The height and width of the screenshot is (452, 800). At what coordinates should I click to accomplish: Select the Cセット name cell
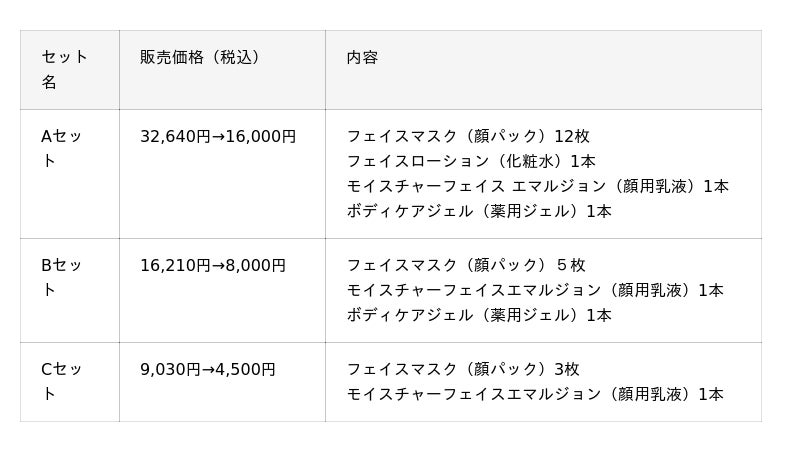[x=64, y=381]
